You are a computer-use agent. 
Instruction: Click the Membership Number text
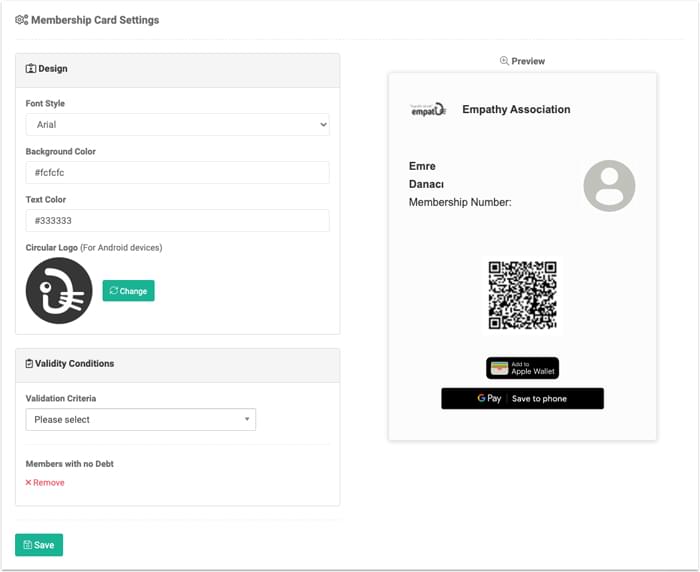coord(460,202)
